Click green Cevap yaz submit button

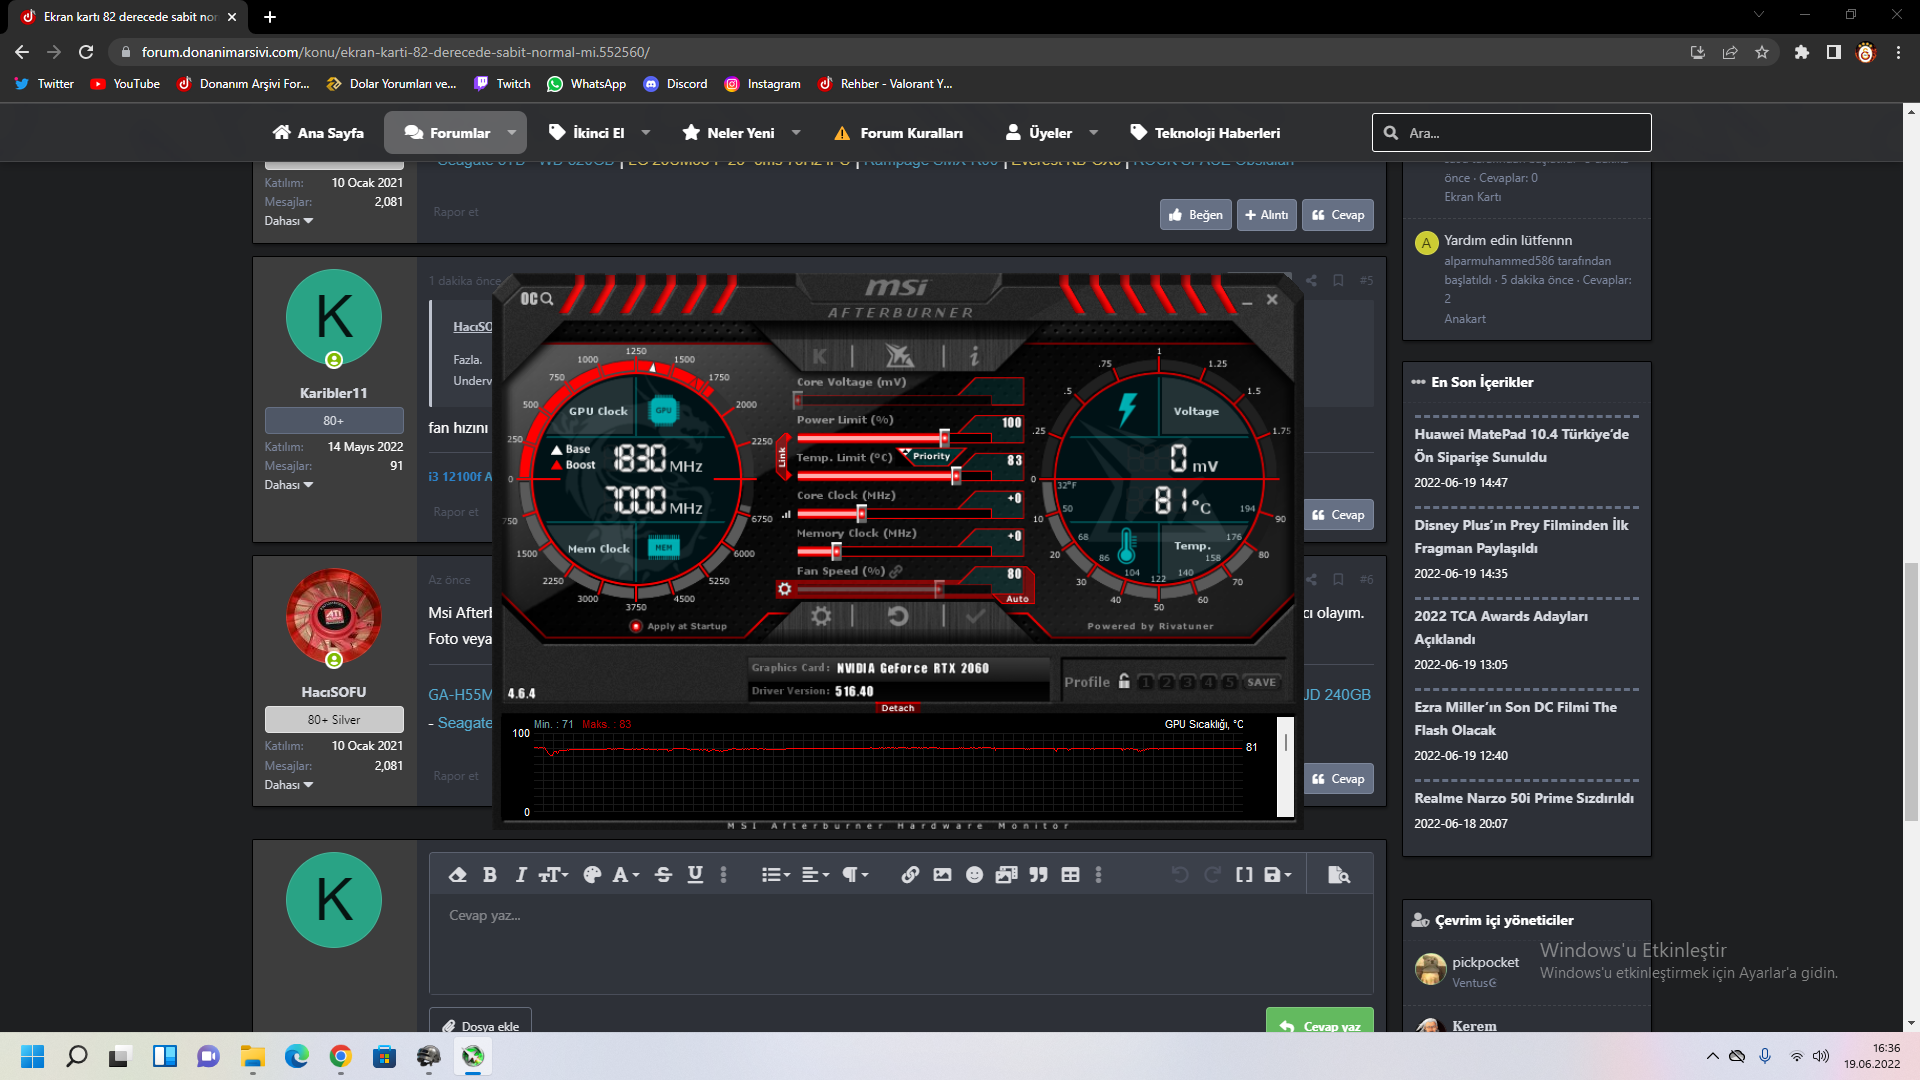[x=1320, y=1022]
